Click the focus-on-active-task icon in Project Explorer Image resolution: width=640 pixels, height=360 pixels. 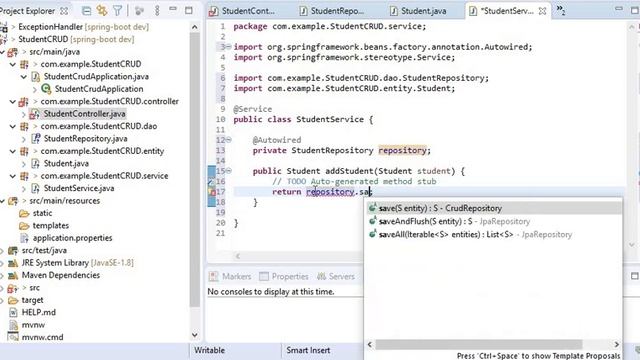point(139,11)
